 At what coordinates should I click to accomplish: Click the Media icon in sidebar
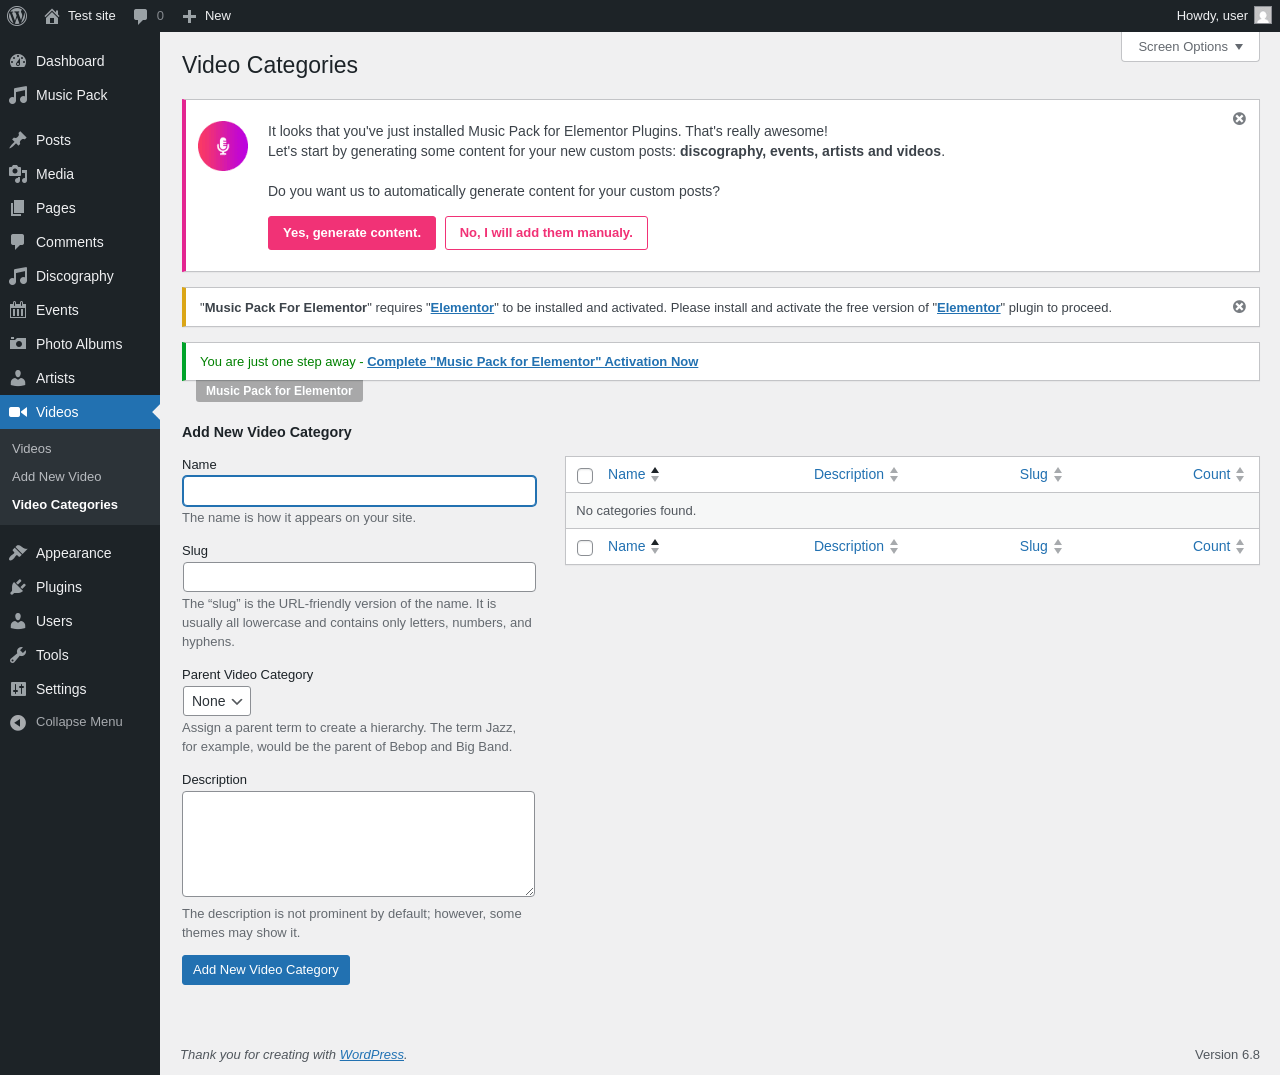(18, 174)
